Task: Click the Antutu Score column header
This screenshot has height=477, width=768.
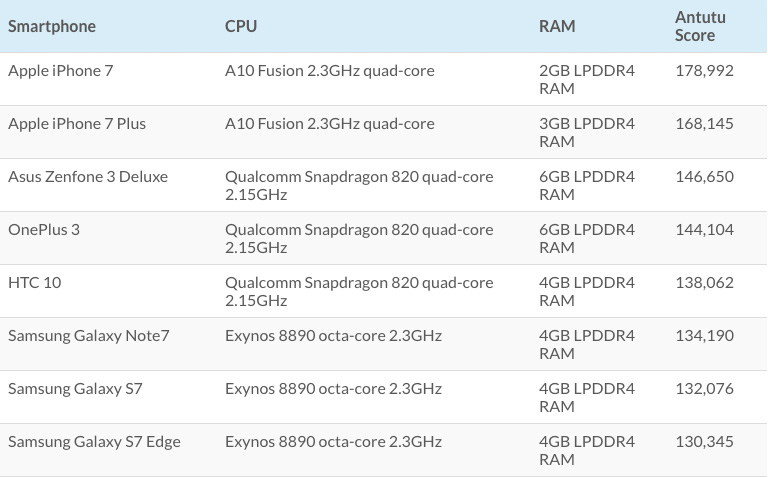Action: [700, 27]
